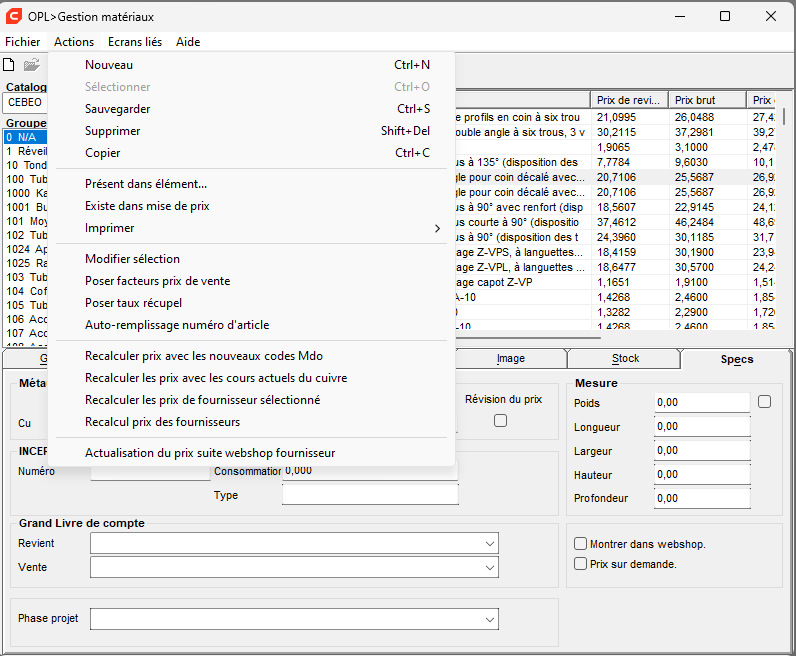Click the Catalog field containing CEBEO
The image size is (796, 656).
(x=25, y=102)
